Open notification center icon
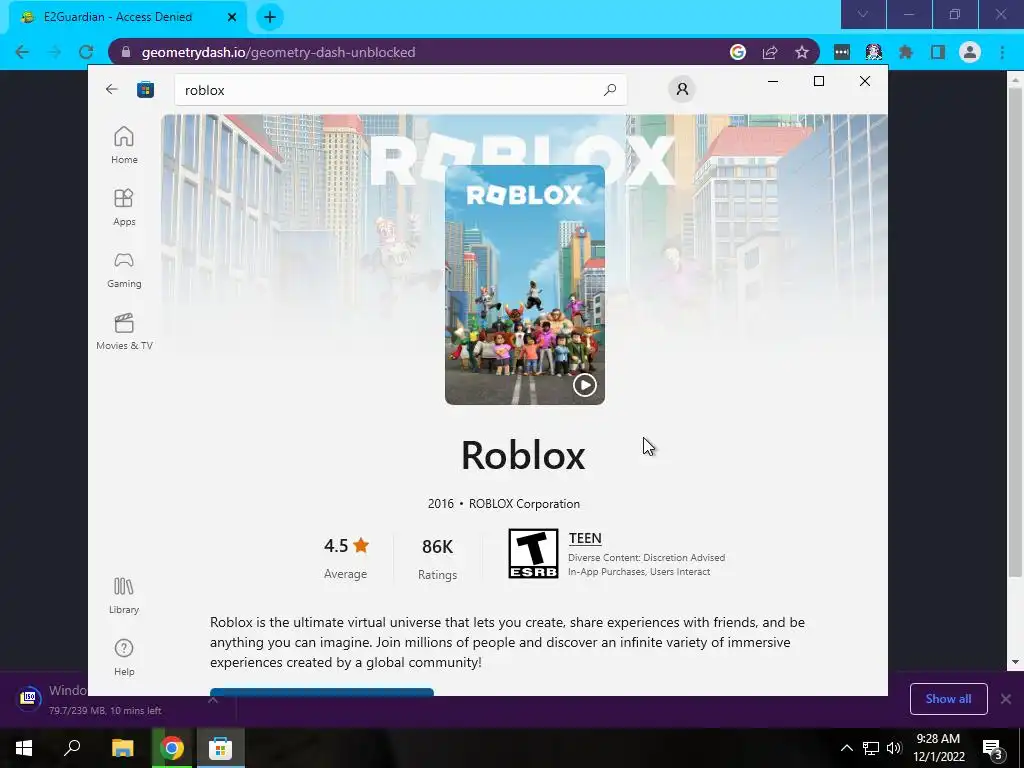This screenshot has height=768, width=1024. [x=993, y=748]
